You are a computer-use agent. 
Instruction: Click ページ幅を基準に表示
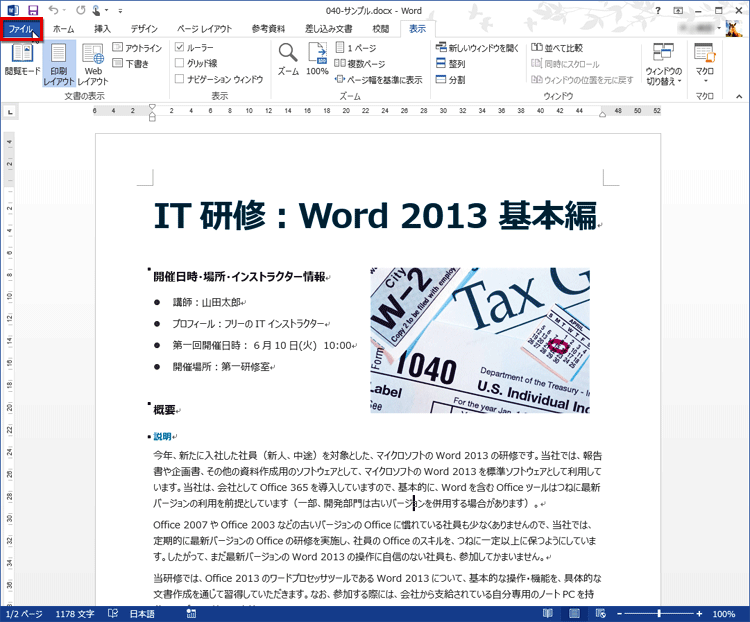click(x=378, y=79)
